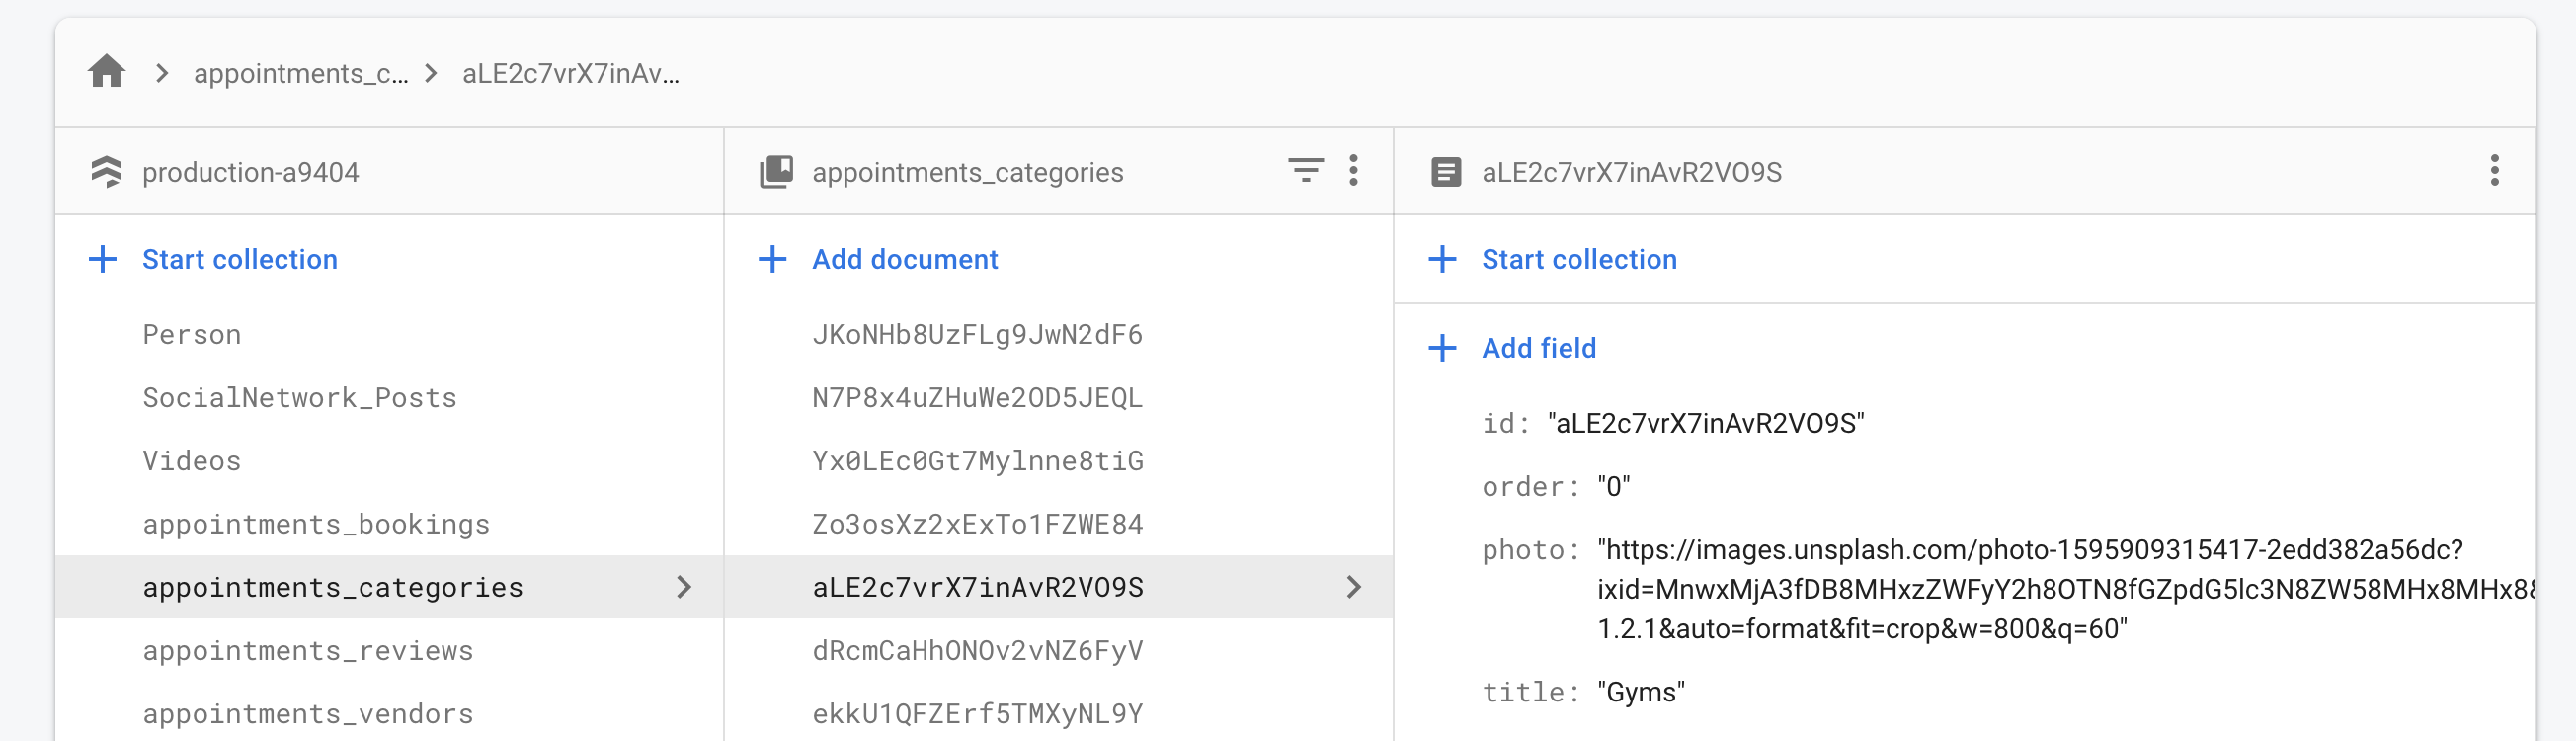Viewport: 2576px width, 741px height.
Task: Click Add document button
Action: [904, 259]
